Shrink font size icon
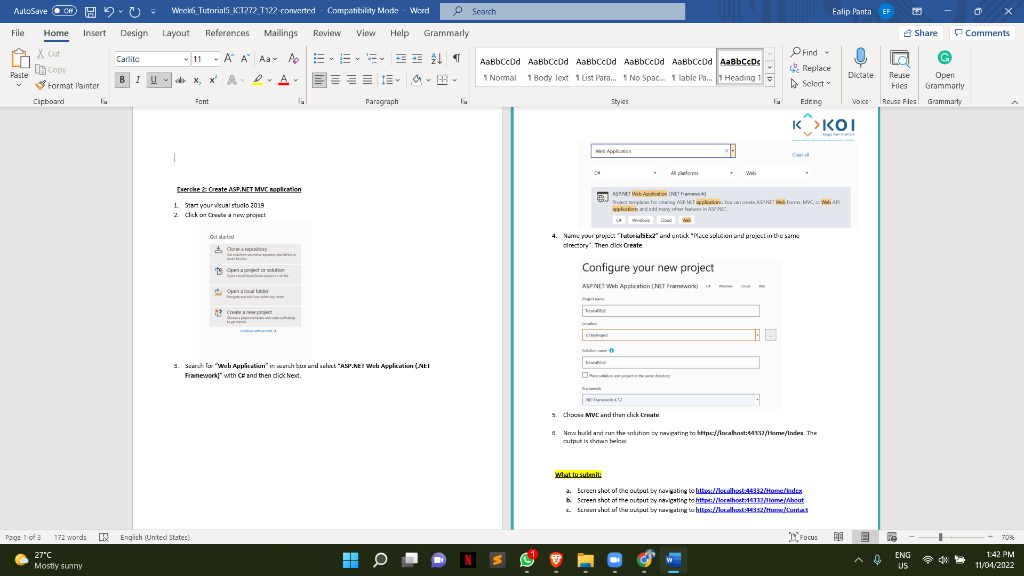Image resolution: width=1024 pixels, height=576 pixels. (245, 59)
